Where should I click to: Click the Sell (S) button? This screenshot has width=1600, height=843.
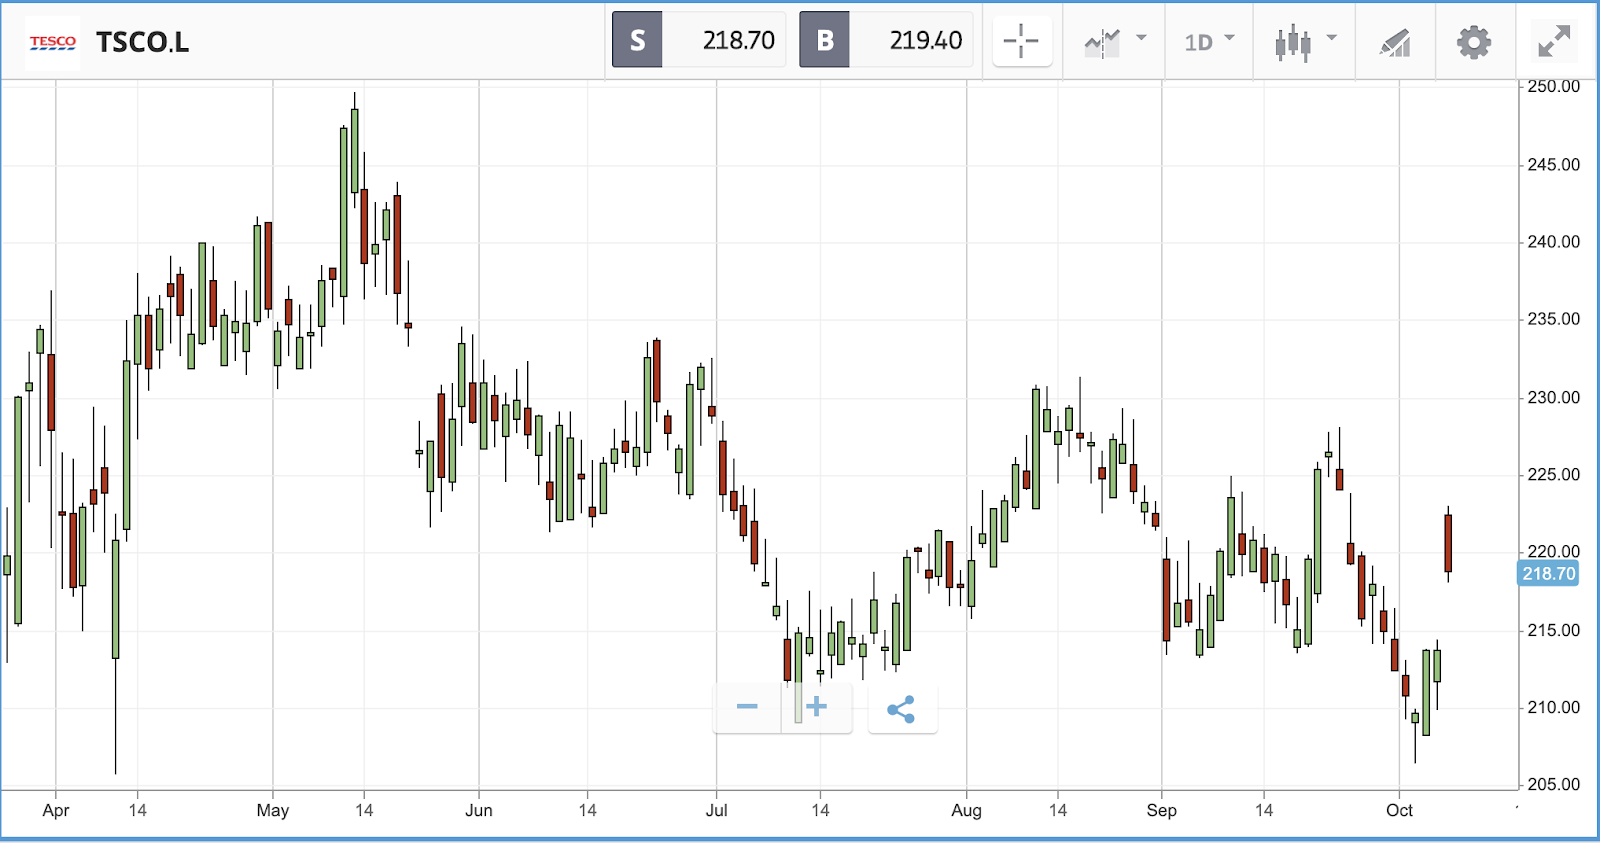637,40
